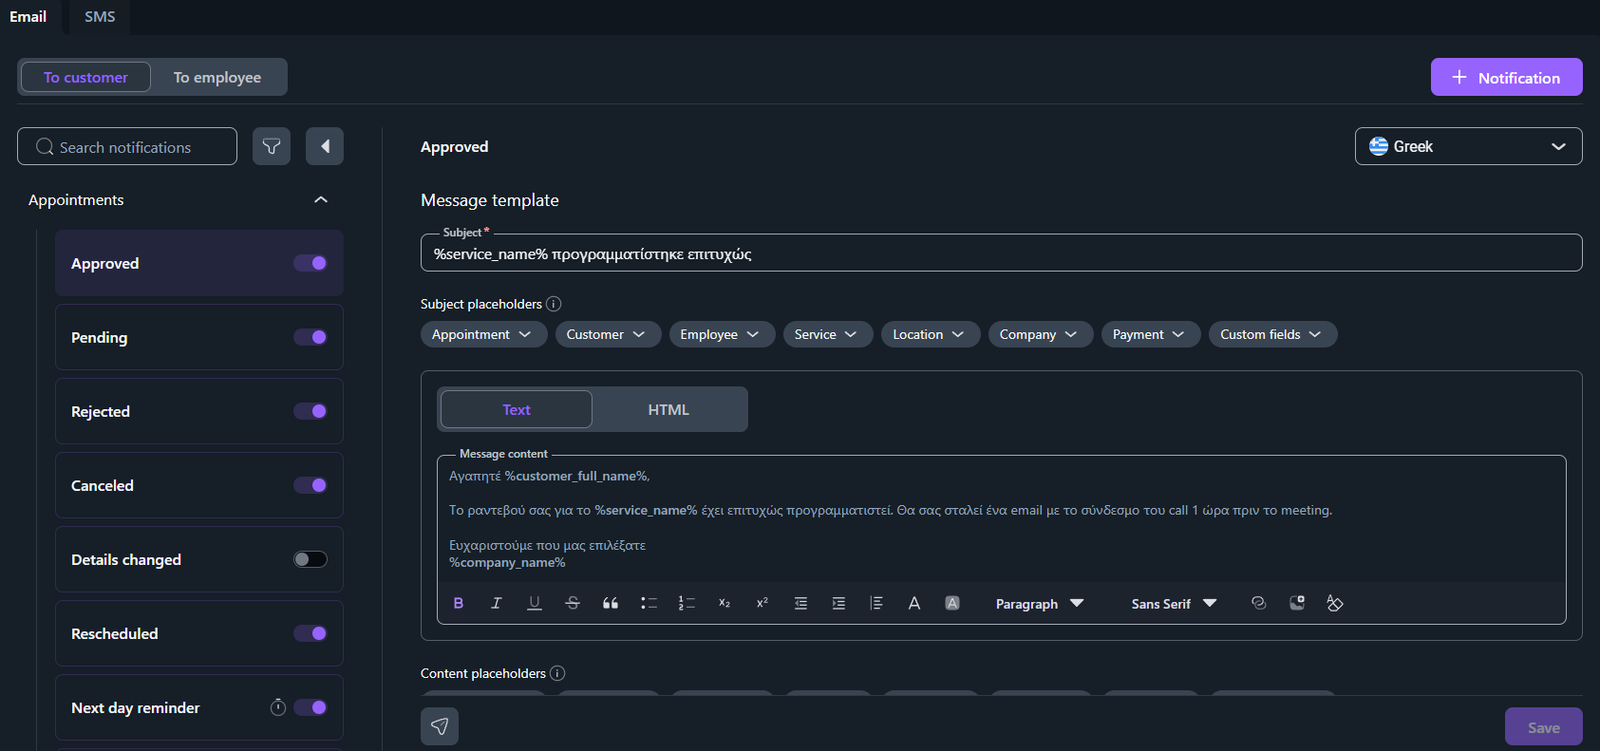Clear formatting with the eraser icon
1600x751 pixels.
click(x=1334, y=603)
